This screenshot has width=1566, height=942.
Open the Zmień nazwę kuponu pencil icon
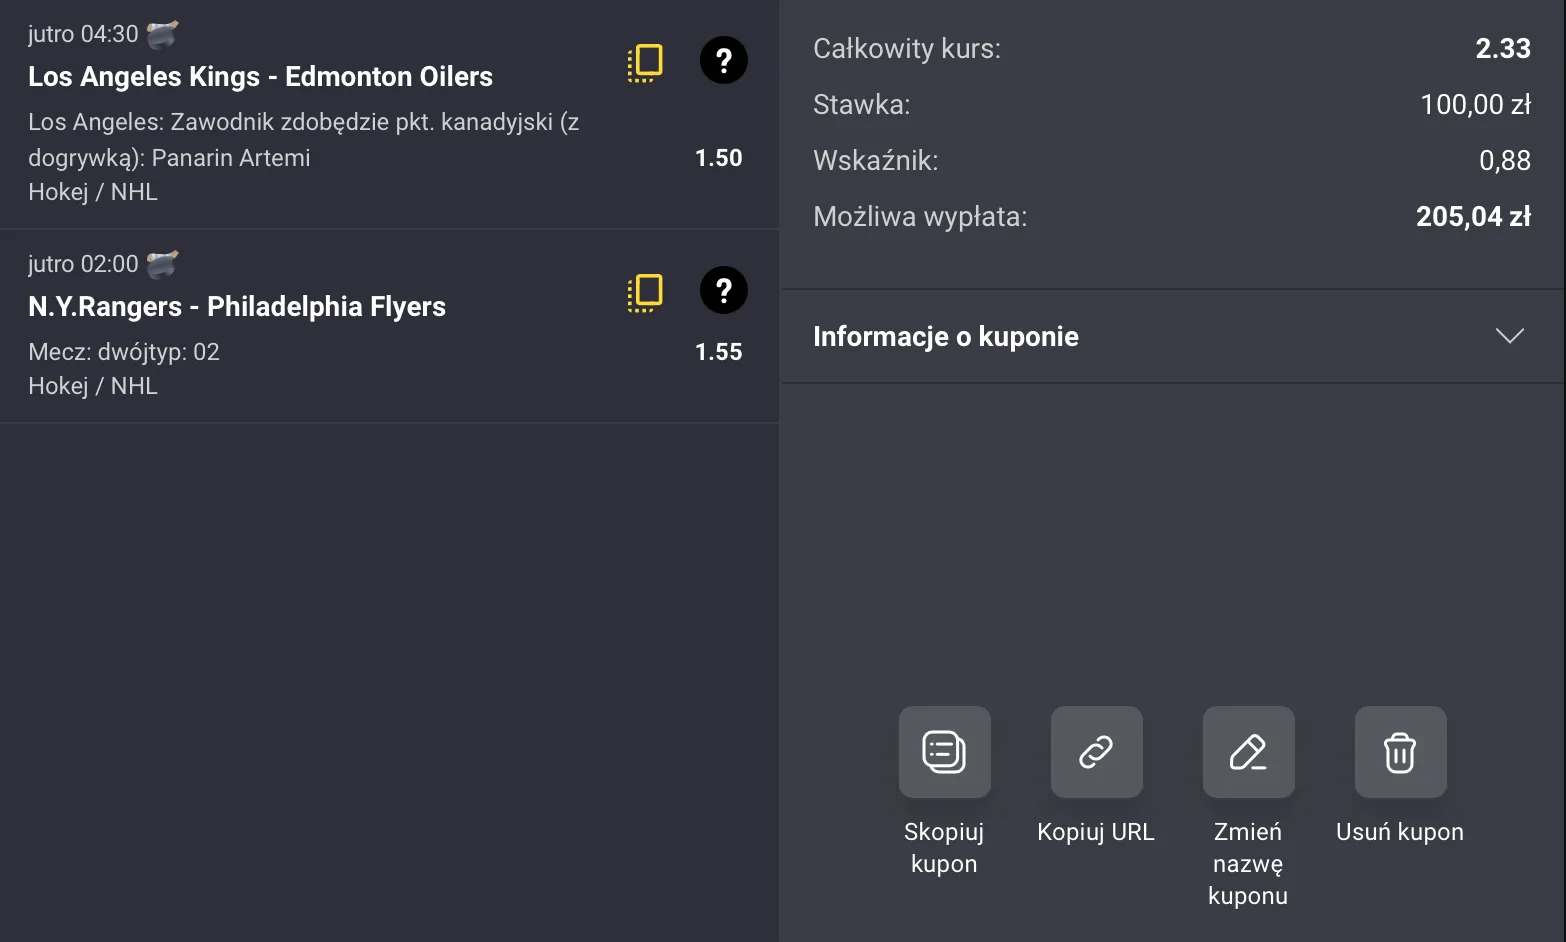pyautogui.click(x=1248, y=752)
